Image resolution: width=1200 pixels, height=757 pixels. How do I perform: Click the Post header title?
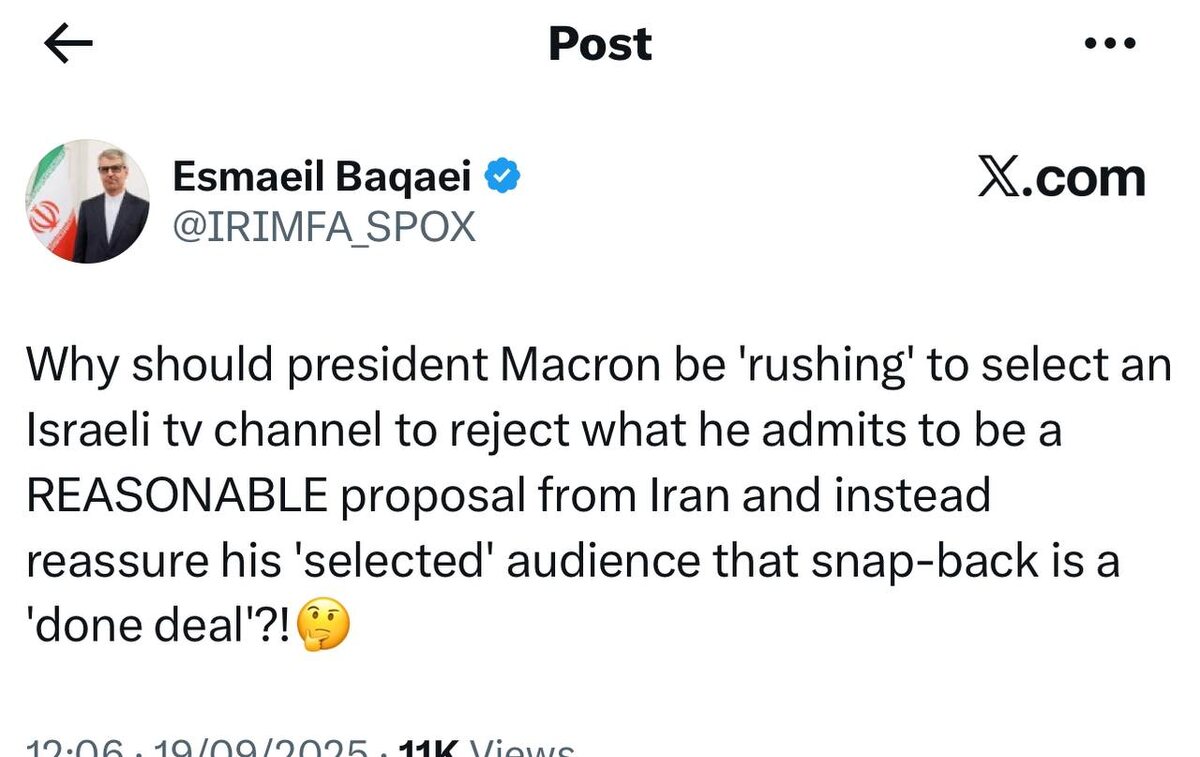[600, 44]
